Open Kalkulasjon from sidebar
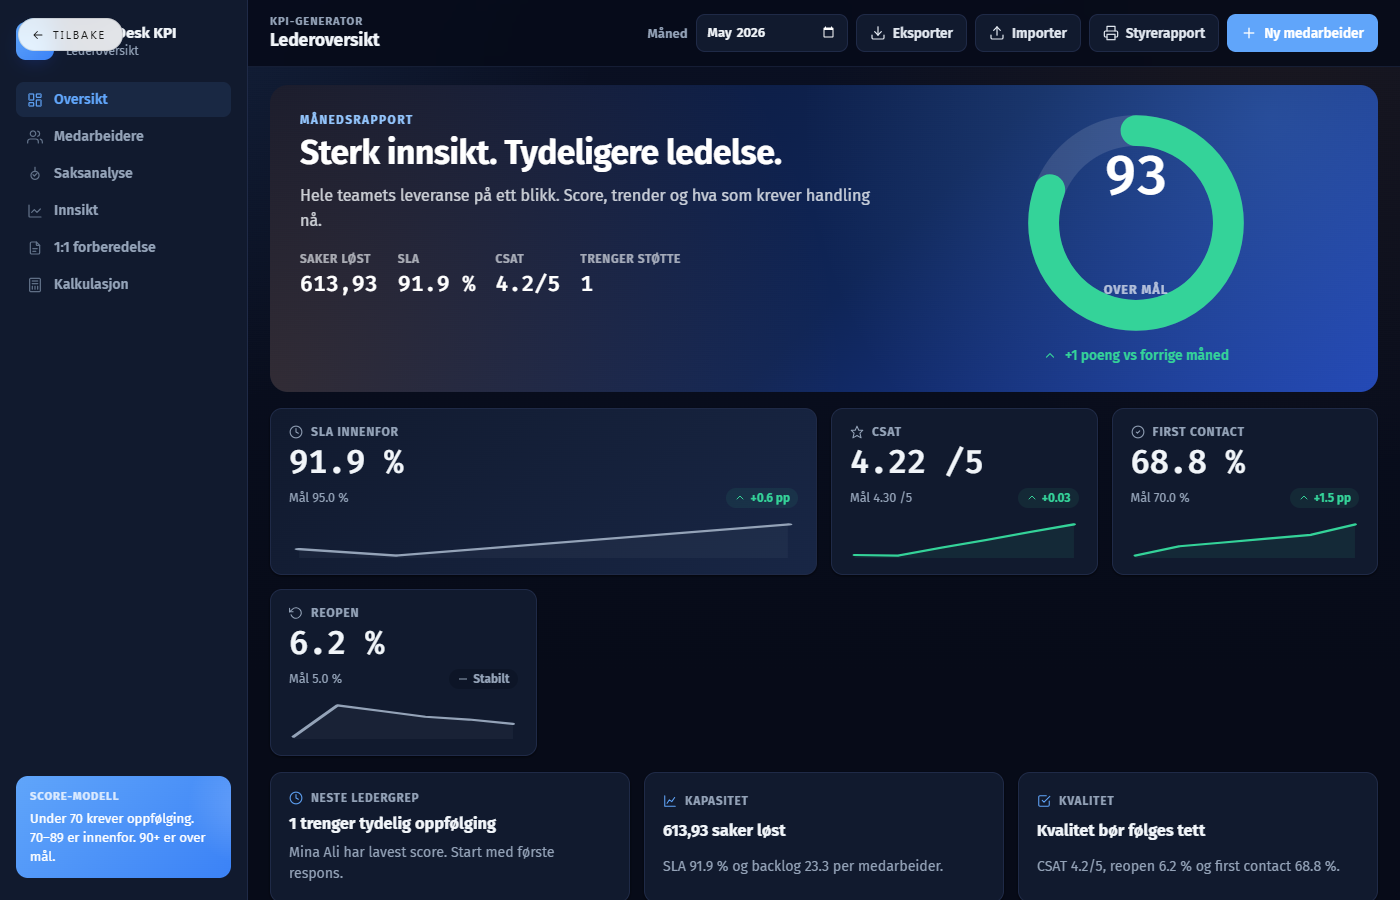 [x=123, y=284]
